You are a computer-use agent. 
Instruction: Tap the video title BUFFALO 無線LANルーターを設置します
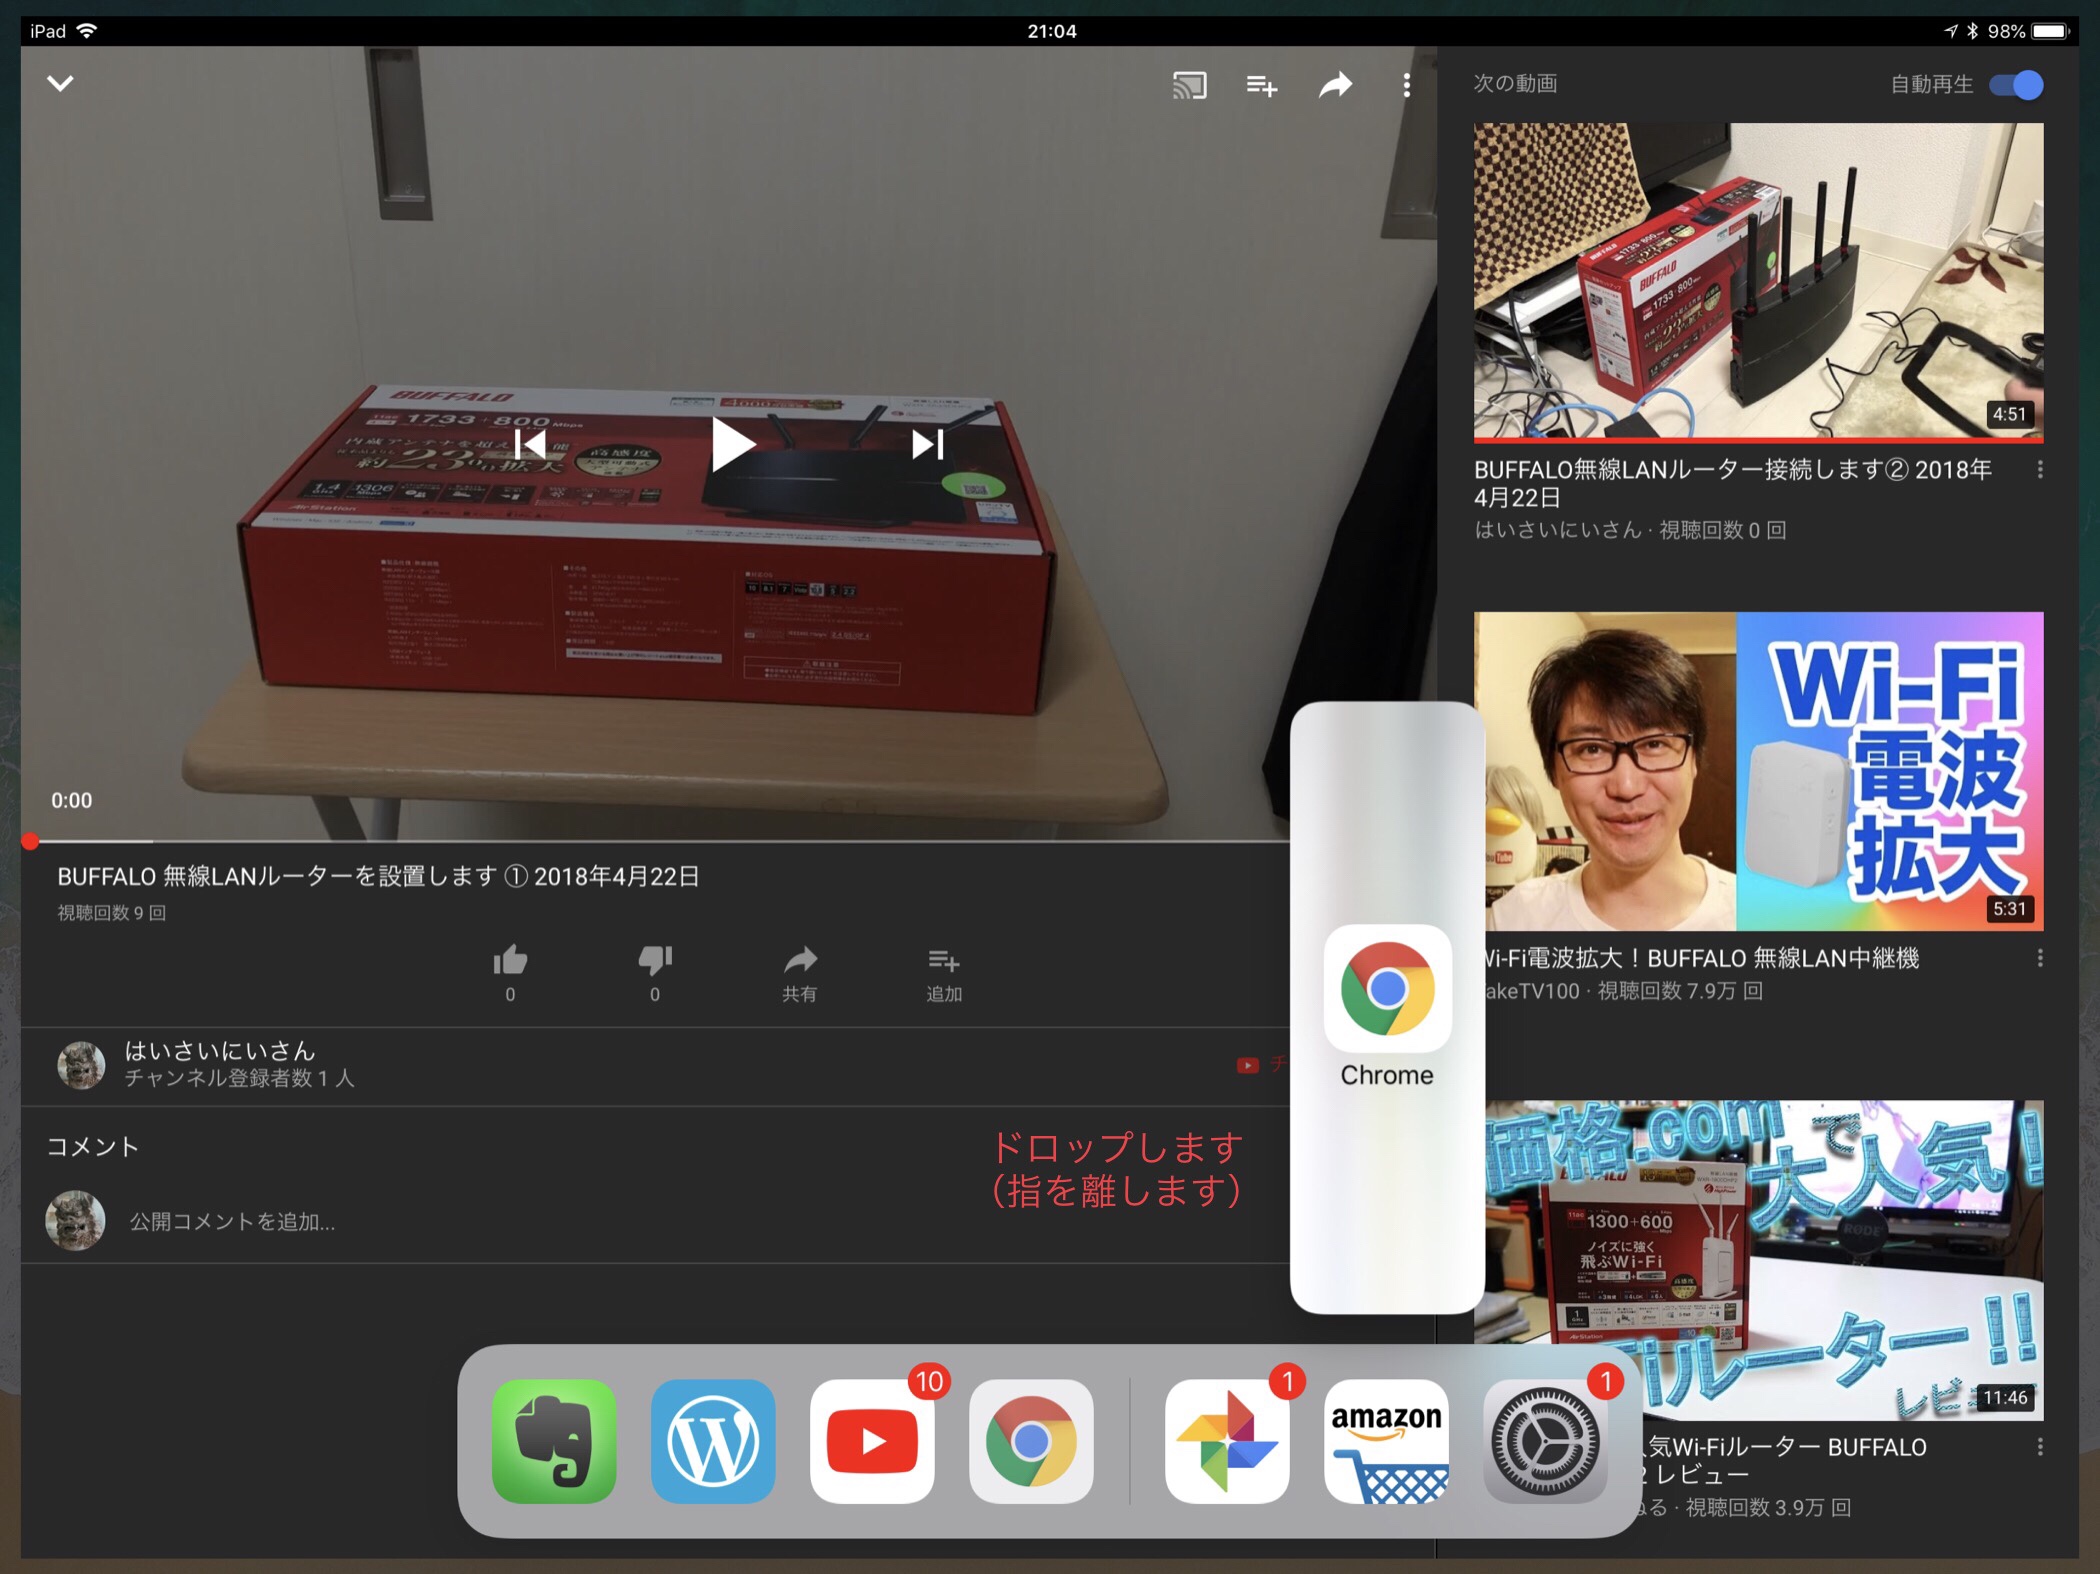[378, 876]
